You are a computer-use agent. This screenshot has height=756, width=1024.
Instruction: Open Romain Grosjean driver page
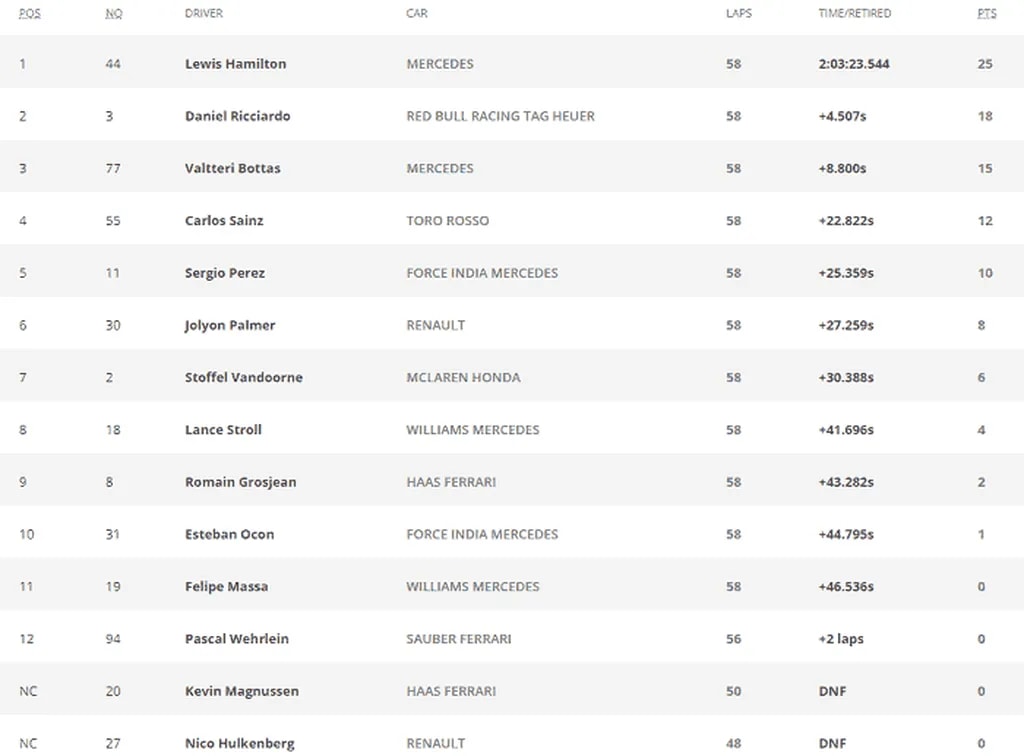(x=240, y=482)
